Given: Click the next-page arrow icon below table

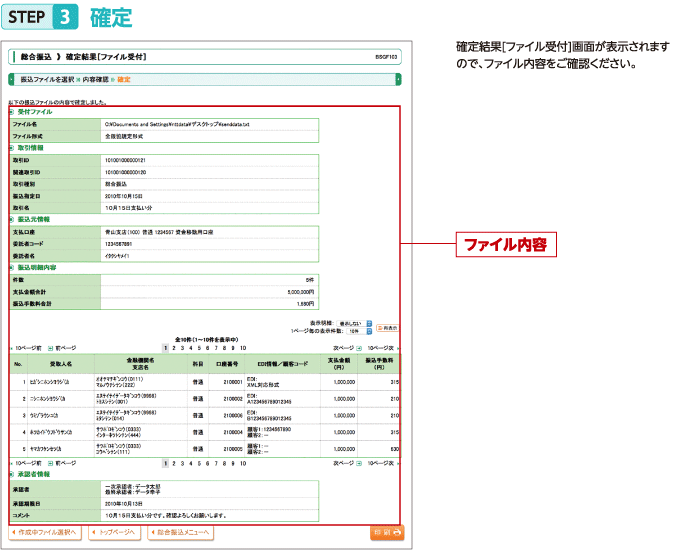Looking at the screenshot, I should [x=359, y=464].
